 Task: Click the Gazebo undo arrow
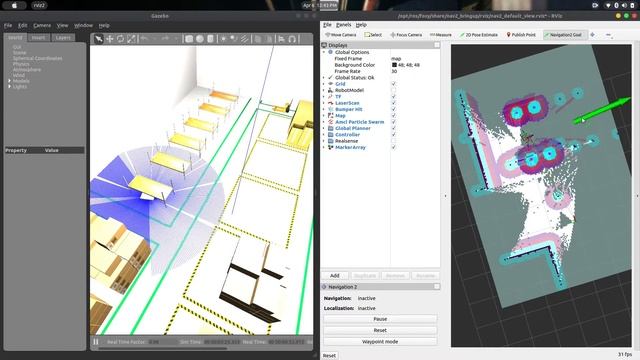(x=144, y=39)
